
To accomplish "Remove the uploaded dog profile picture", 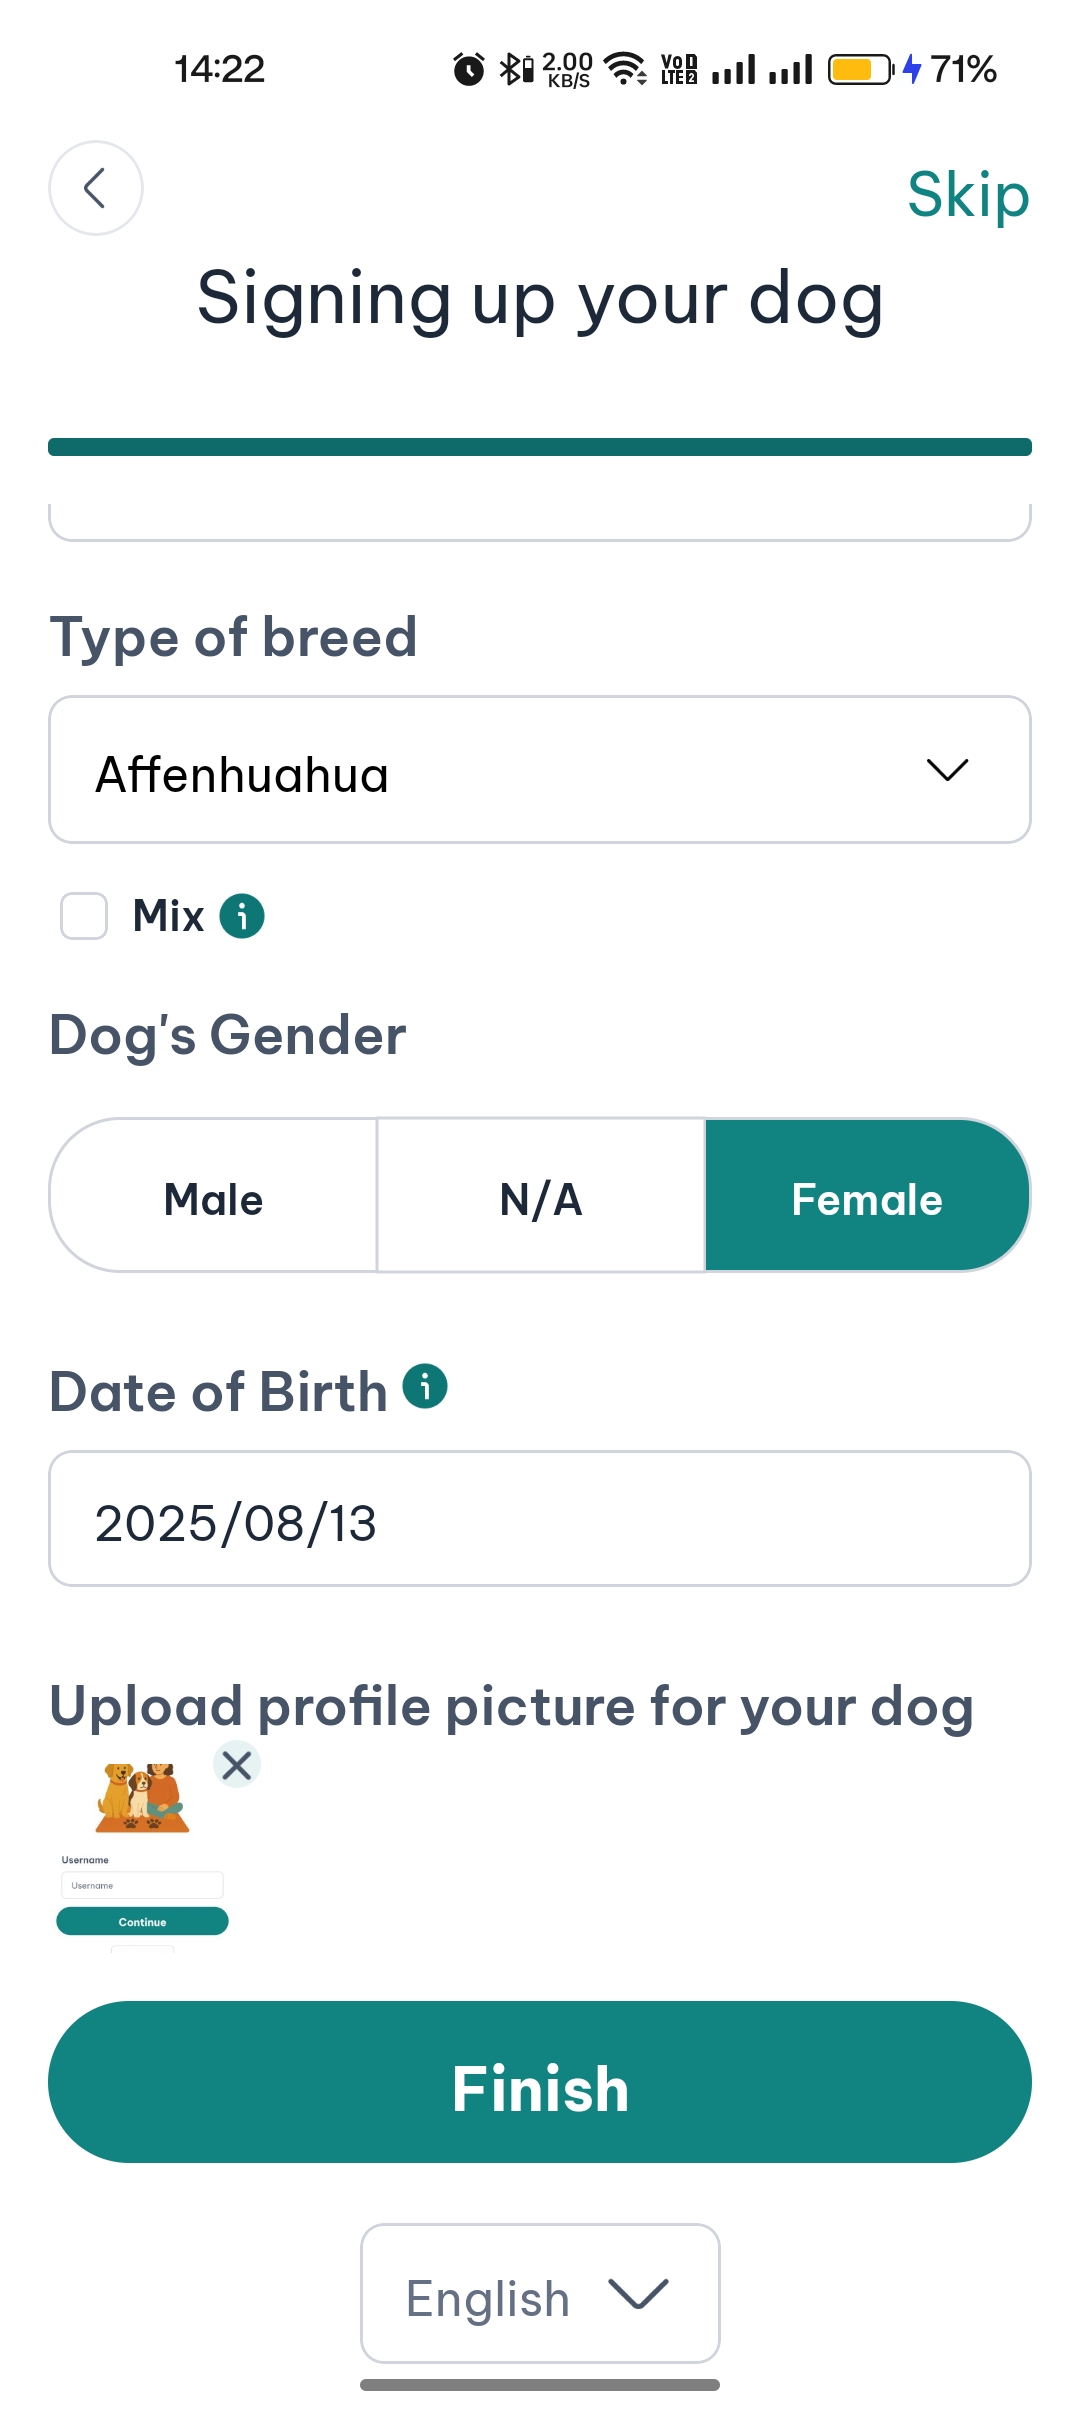I will coord(237,1765).
